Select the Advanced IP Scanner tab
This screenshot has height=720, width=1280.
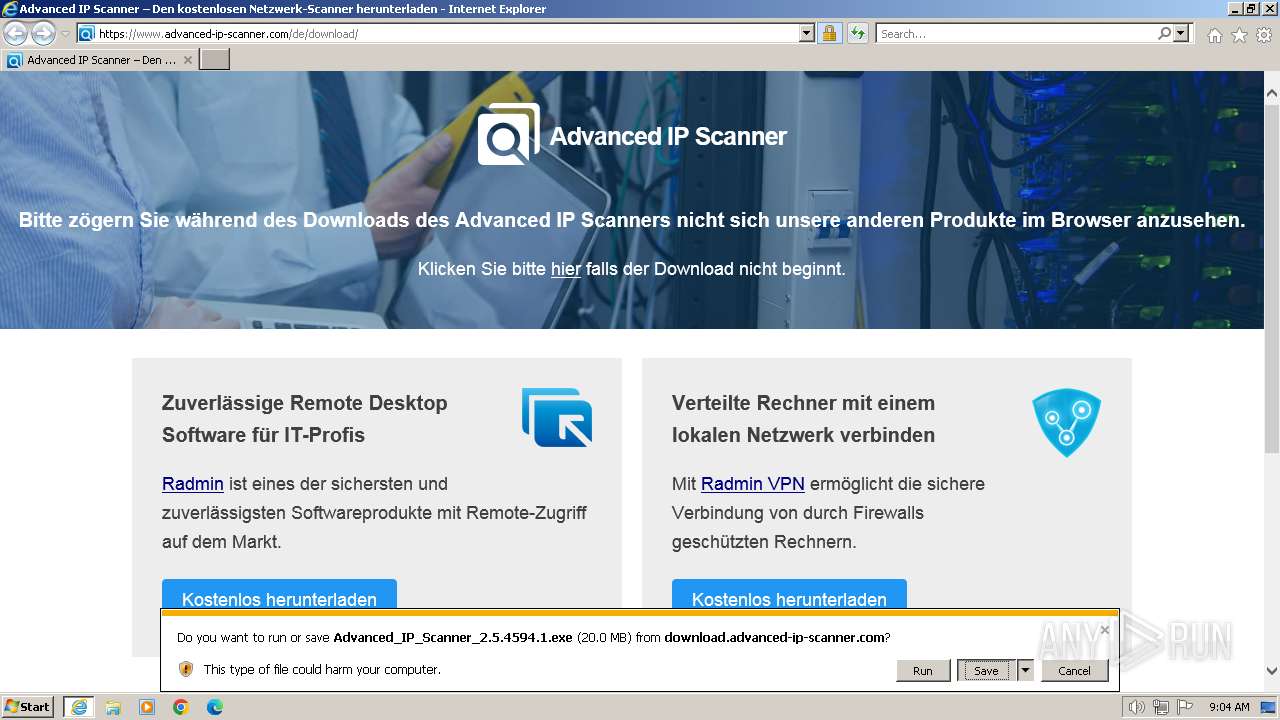[99, 60]
